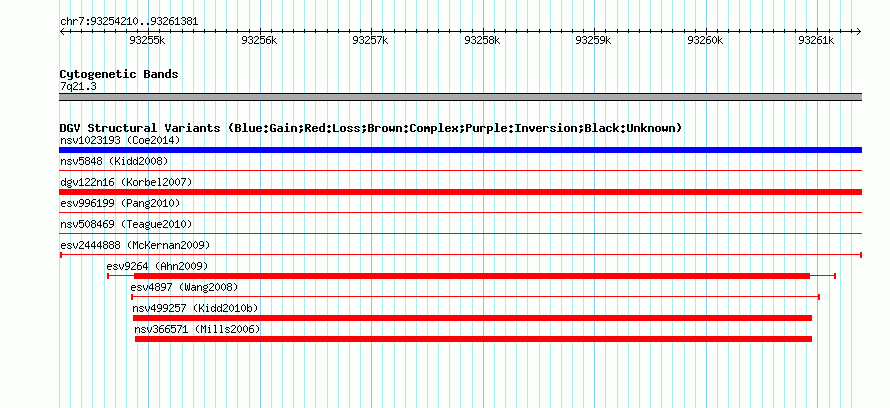Click the 7q21.3 band label
The image size is (890, 408).
78,86
